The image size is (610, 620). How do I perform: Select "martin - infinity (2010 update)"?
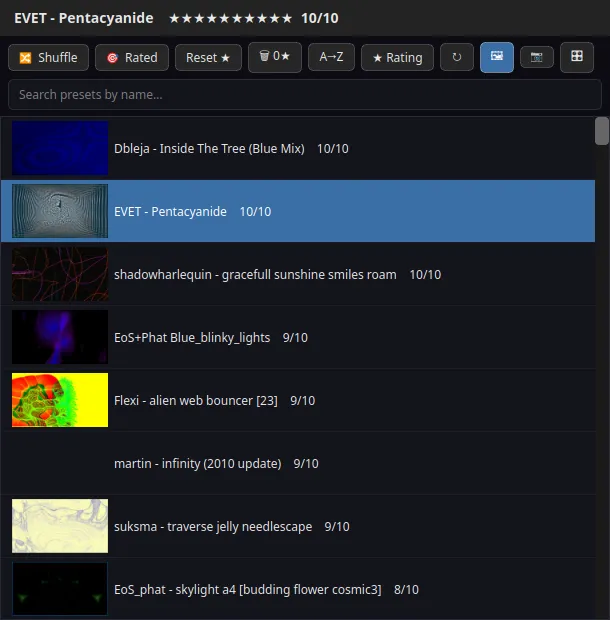click(198, 463)
